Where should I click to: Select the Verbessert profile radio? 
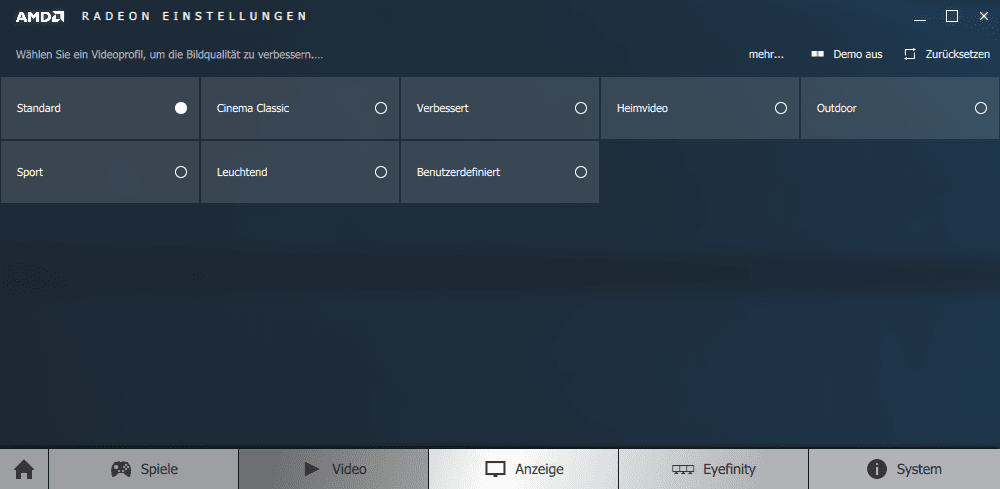click(581, 108)
